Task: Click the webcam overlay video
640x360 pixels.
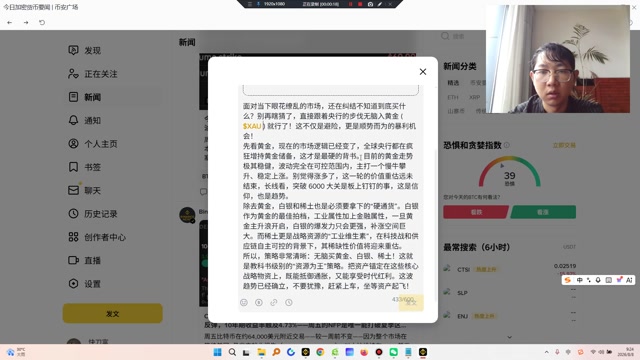Action: point(558,59)
